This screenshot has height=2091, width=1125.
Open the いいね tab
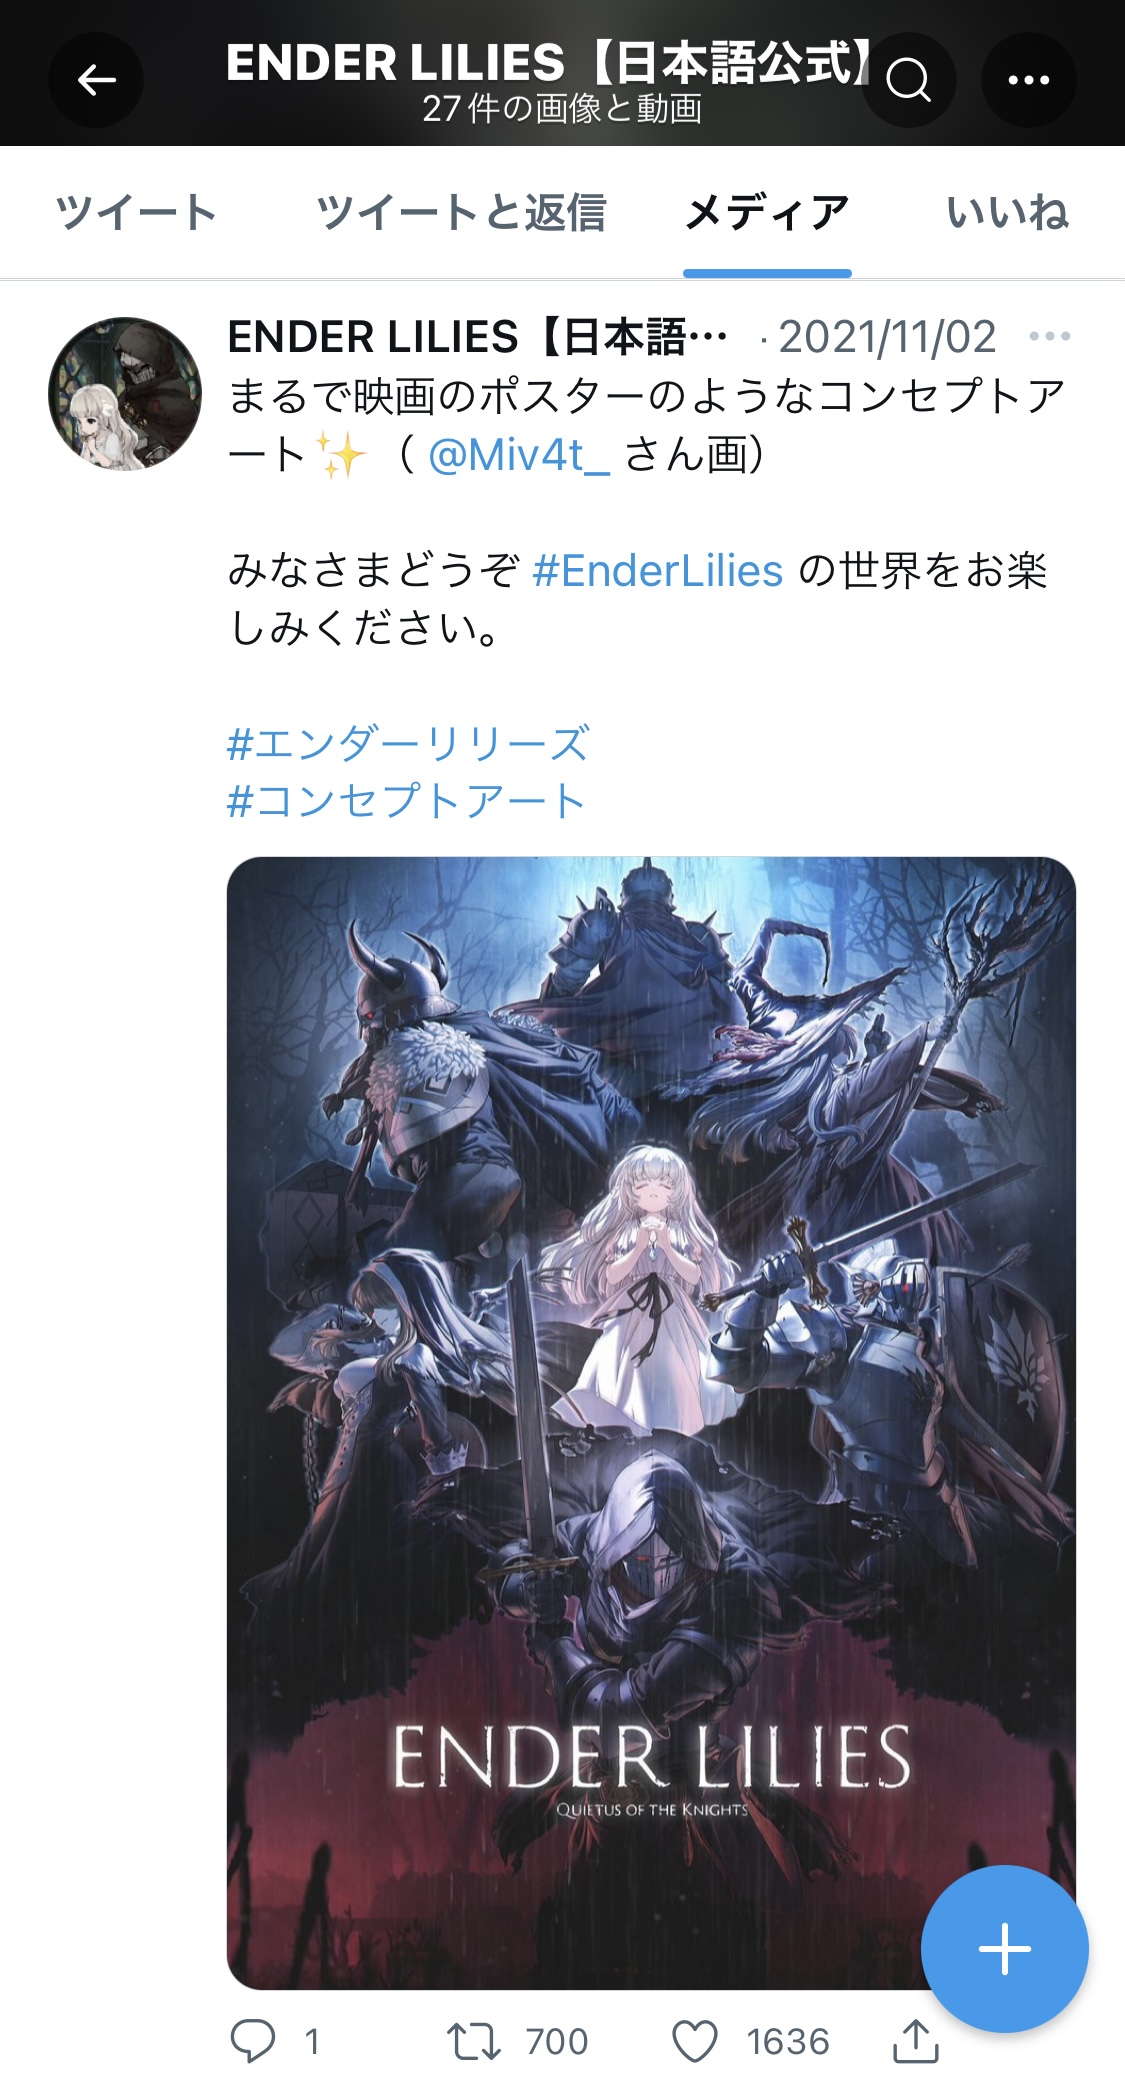(x=1008, y=213)
